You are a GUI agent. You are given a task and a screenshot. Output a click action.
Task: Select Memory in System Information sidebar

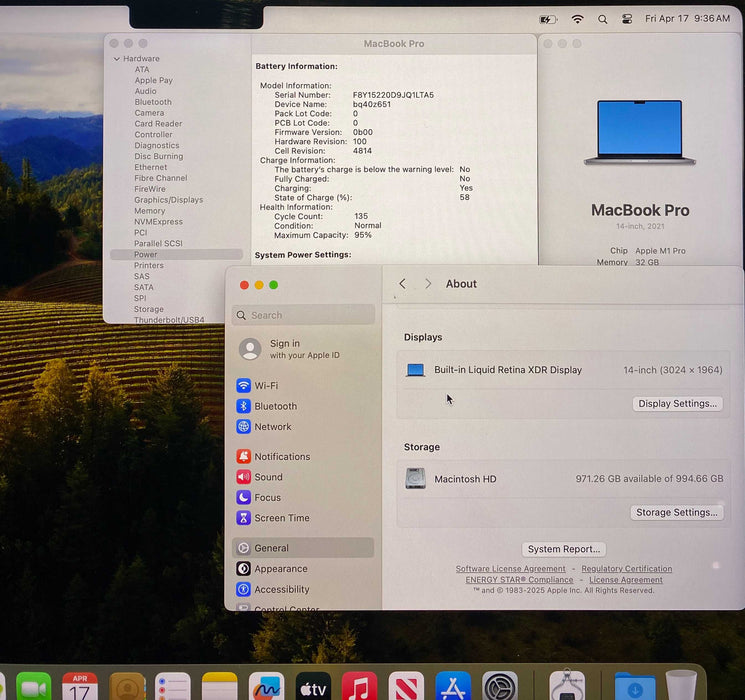click(x=150, y=211)
